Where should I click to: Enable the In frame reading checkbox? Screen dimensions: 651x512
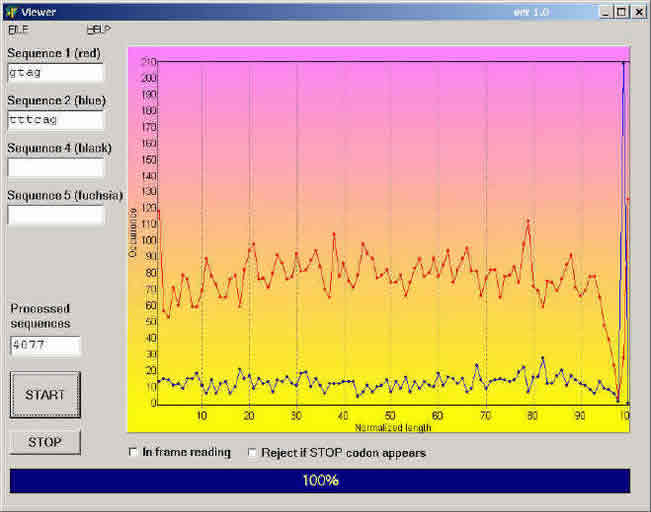133,452
